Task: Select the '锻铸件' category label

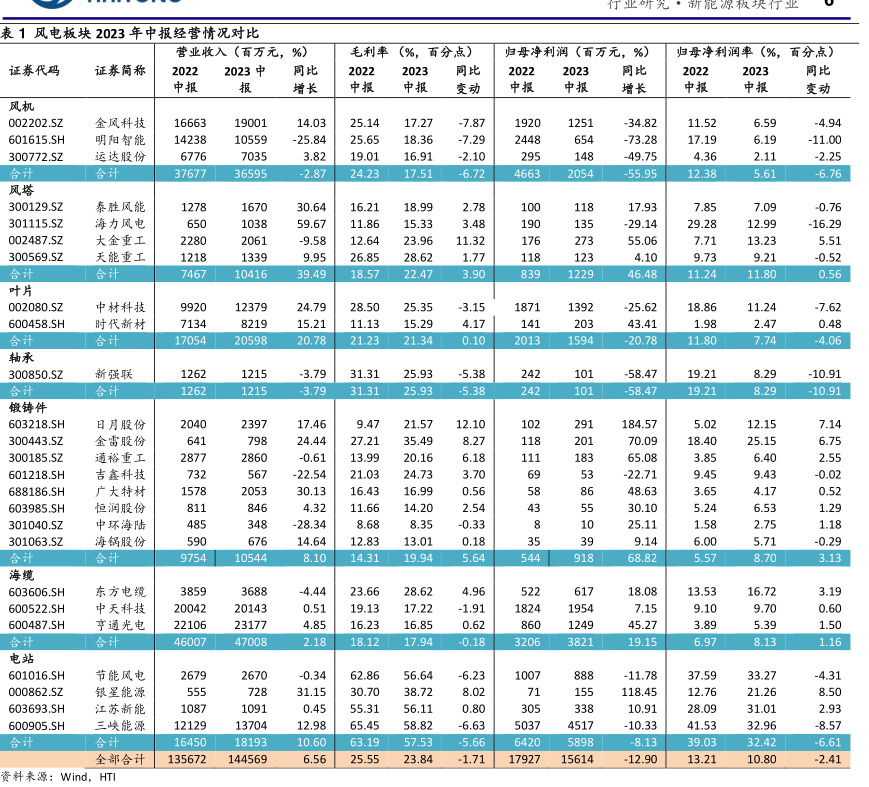Action: point(28,407)
